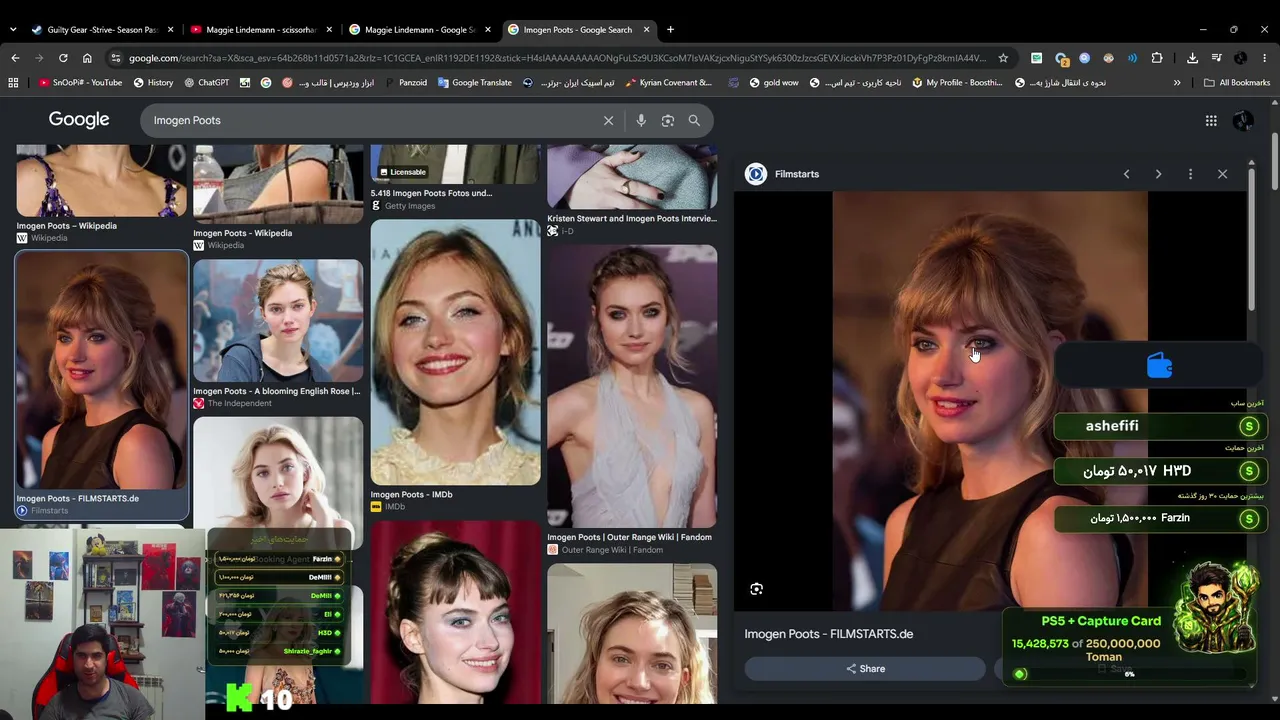The height and width of the screenshot is (720, 1280).
Task: Open the SnOoPi# - YouTube bookmark
Action: coord(80,83)
